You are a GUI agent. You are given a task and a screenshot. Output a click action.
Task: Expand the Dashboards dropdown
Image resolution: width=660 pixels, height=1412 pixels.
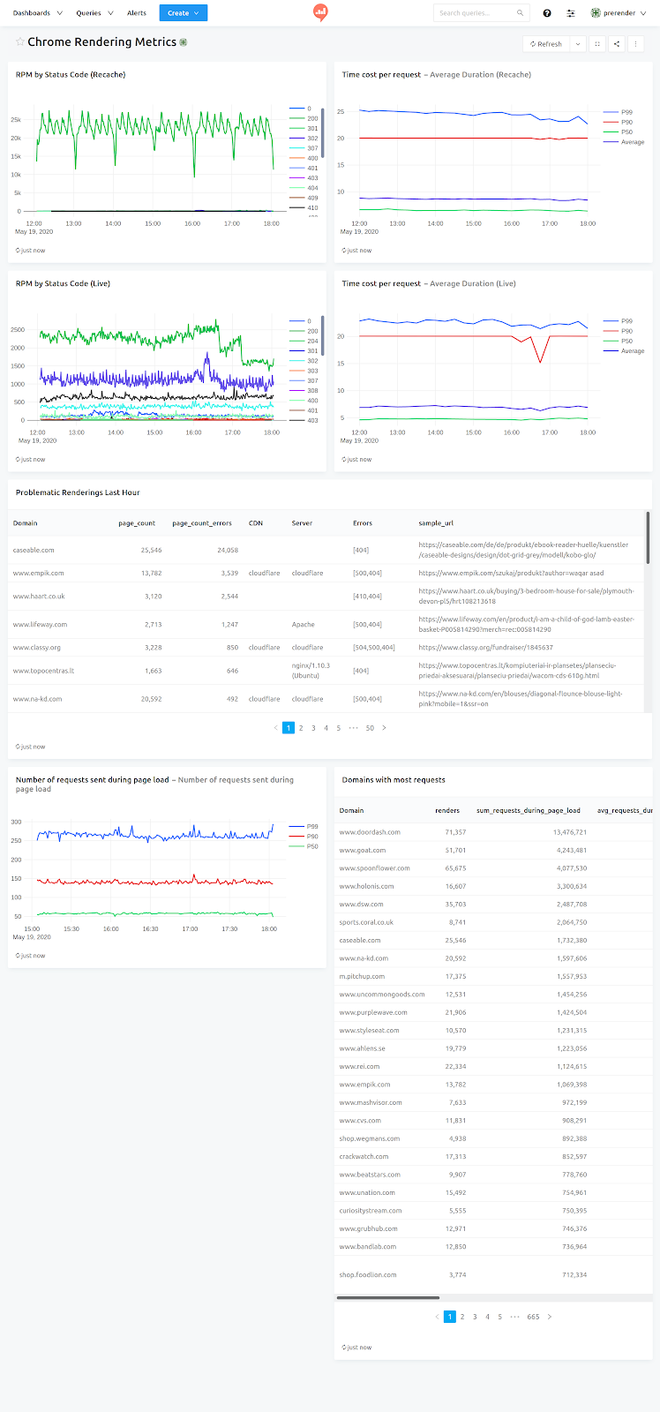click(x=37, y=13)
